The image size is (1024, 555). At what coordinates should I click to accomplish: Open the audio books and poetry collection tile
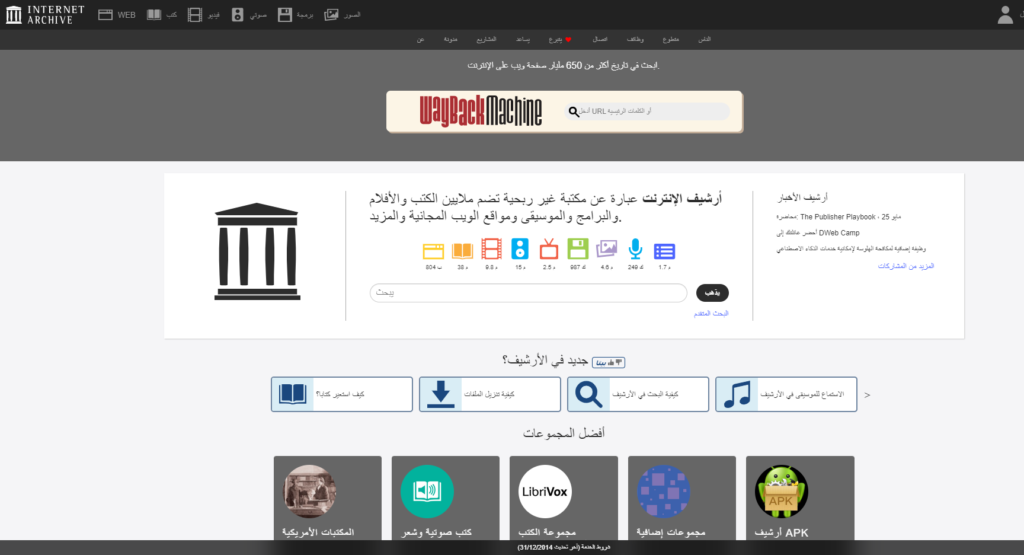tap(445, 498)
